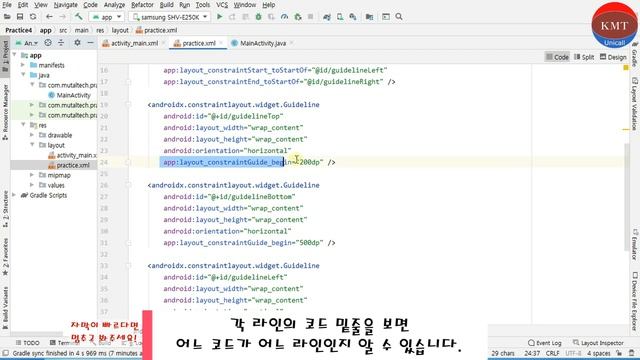Click CRLF line separator in status bar
Screen dimensions: 640x360
click(552, 353)
